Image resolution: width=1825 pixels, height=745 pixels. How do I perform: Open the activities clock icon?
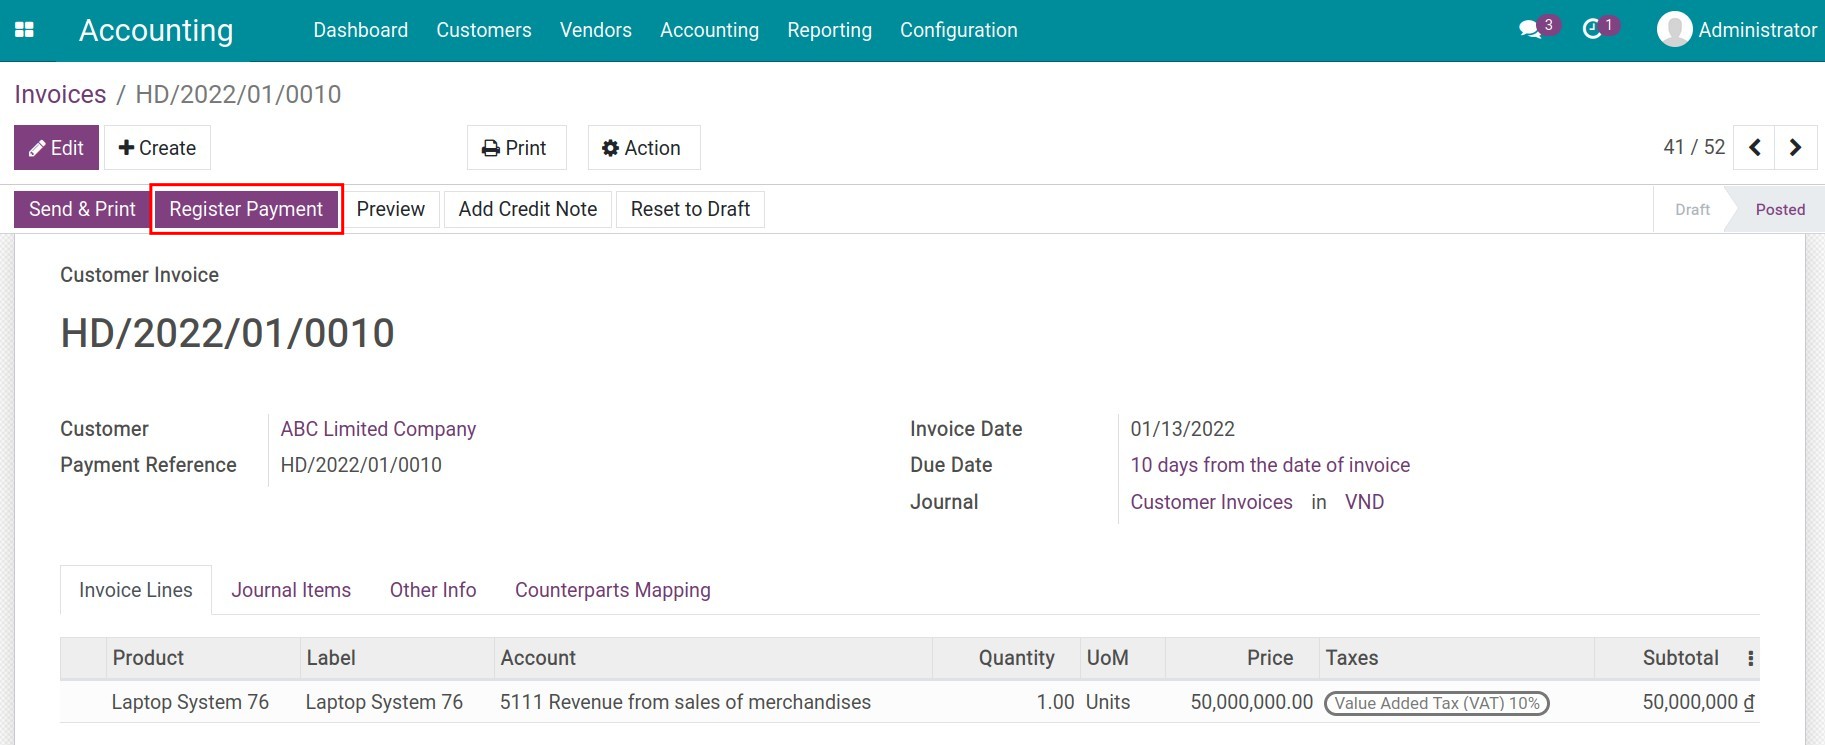coord(1592,30)
